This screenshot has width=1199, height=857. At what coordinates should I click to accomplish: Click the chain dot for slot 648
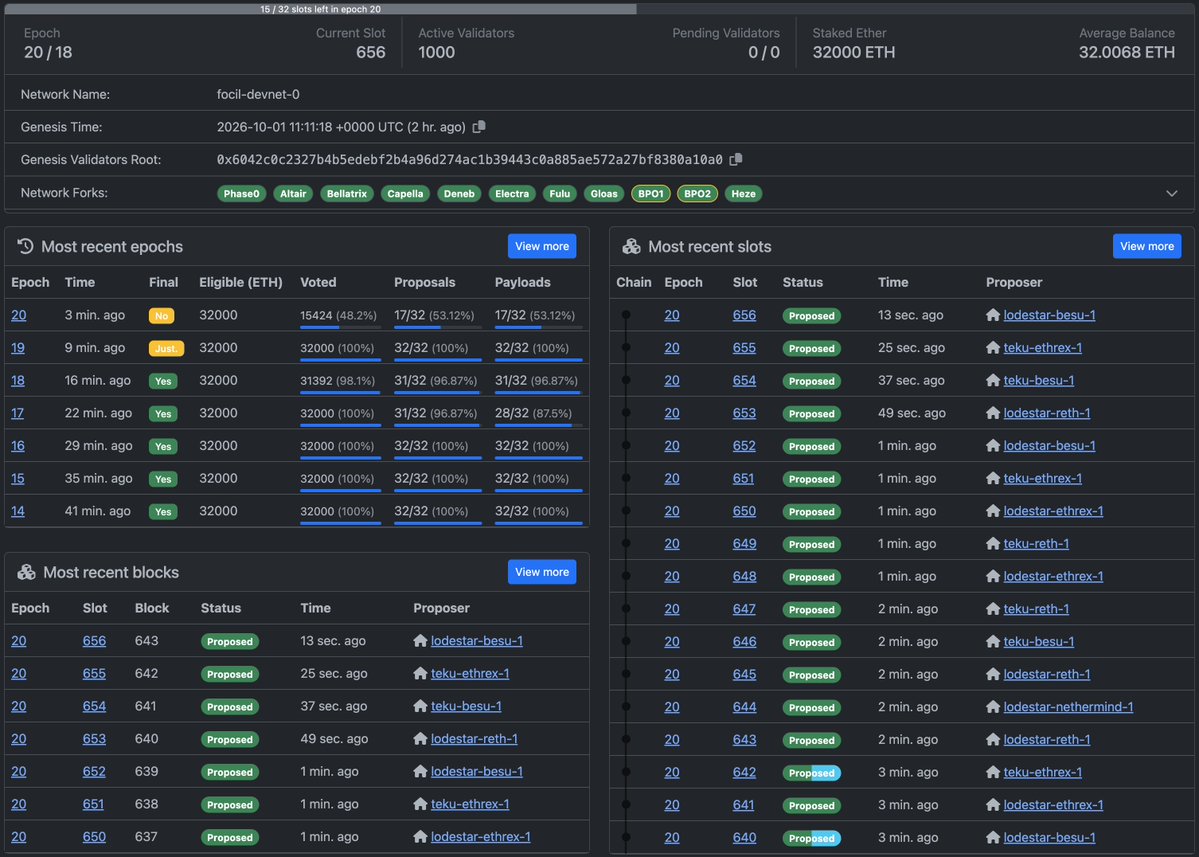tap(626, 576)
